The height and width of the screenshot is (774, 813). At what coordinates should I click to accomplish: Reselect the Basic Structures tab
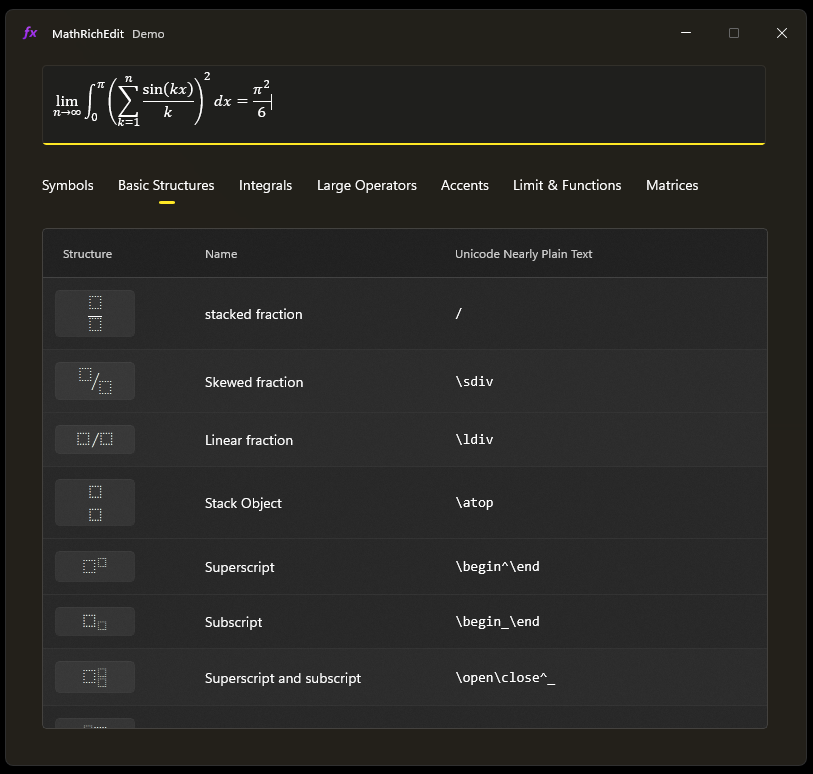[165, 185]
